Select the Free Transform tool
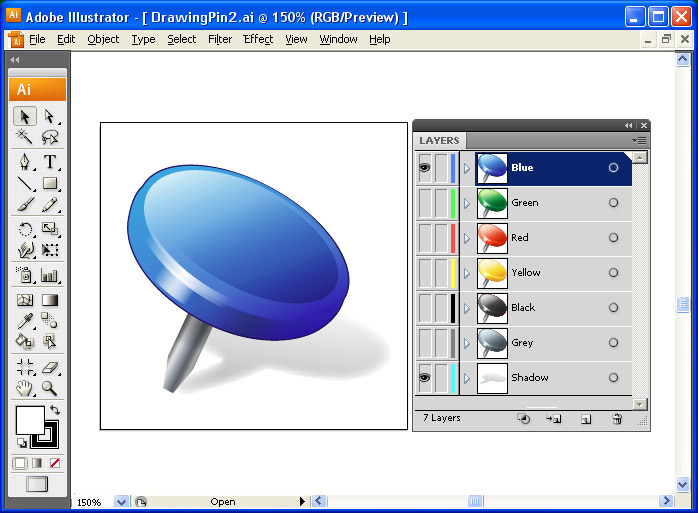Screen dimensions: 698x513 point(49,250)
